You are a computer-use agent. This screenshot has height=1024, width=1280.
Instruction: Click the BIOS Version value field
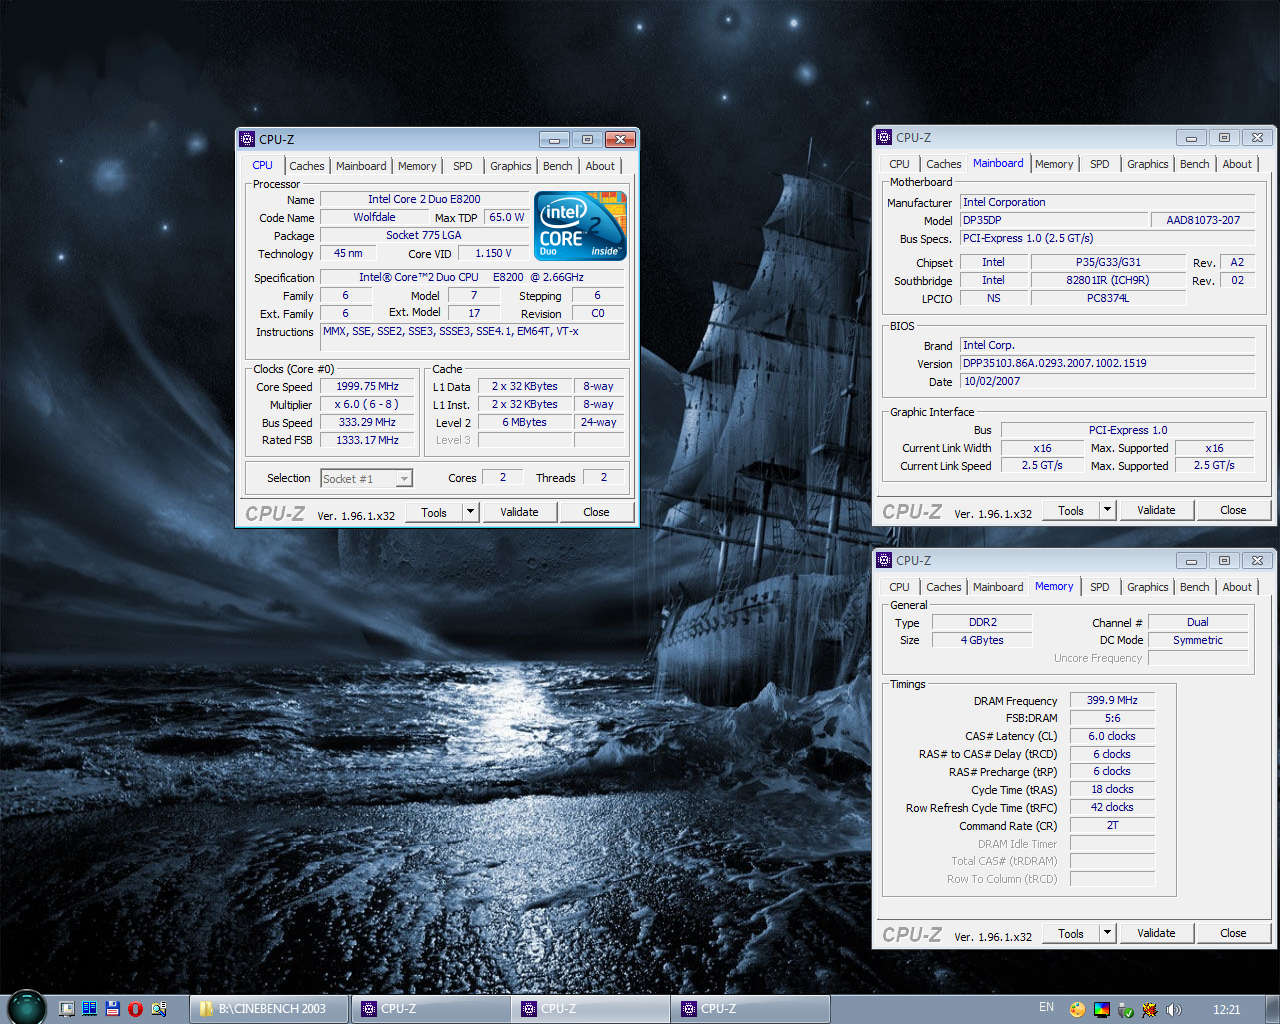tap(1107, 364)
